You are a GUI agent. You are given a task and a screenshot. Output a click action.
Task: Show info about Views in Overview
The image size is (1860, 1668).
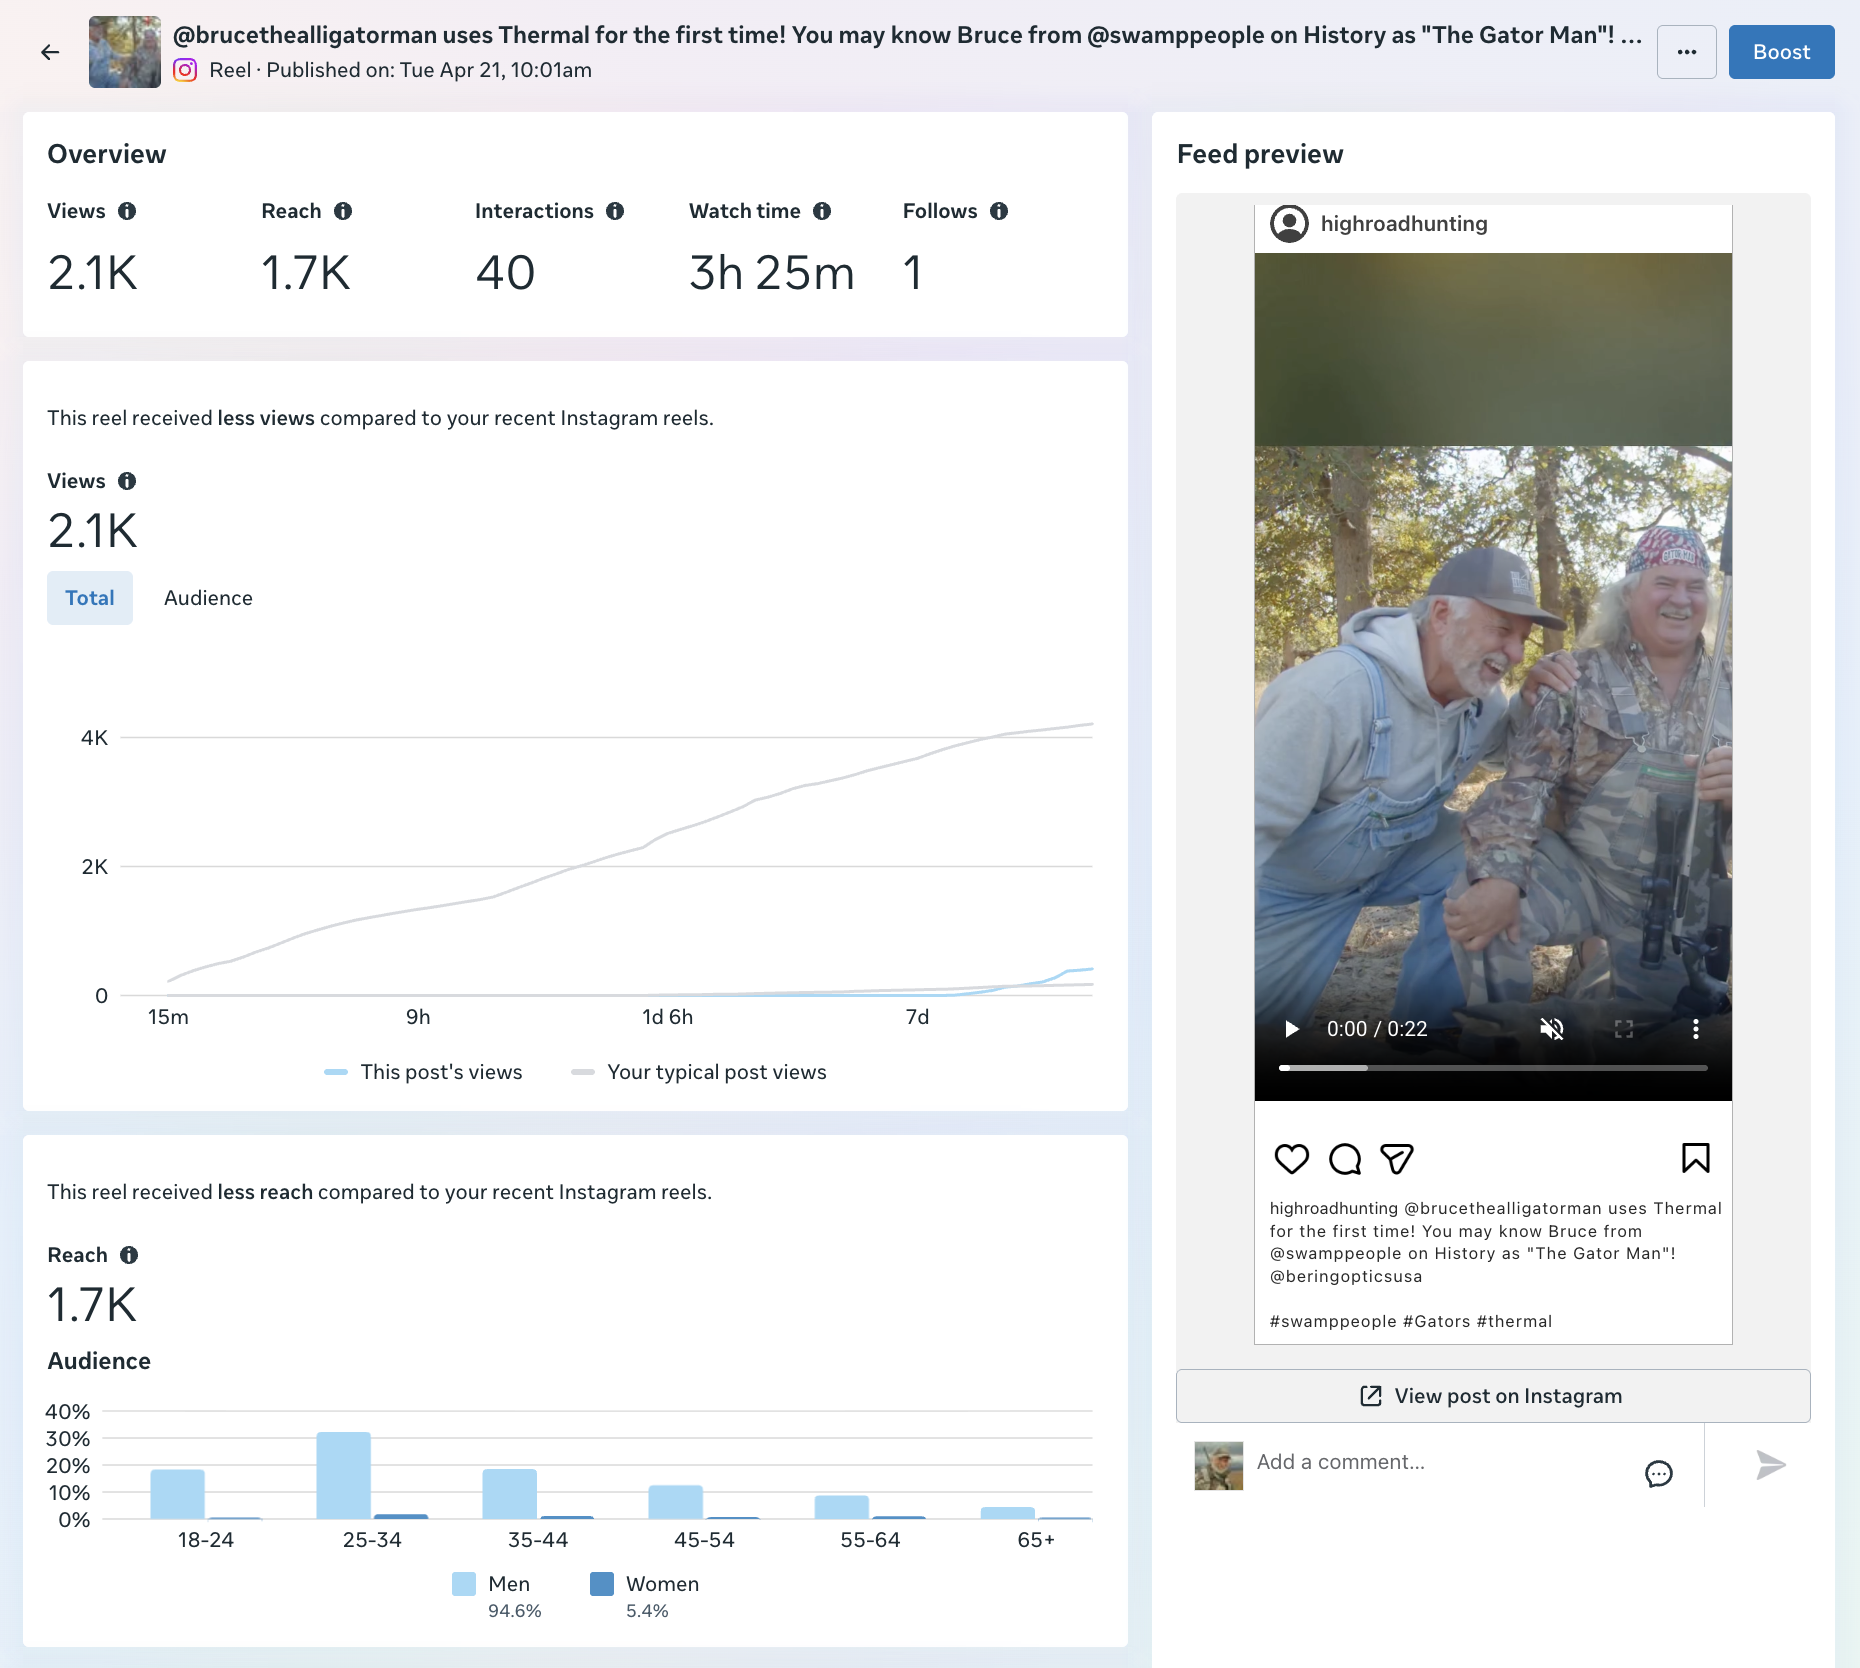(127, 211)
